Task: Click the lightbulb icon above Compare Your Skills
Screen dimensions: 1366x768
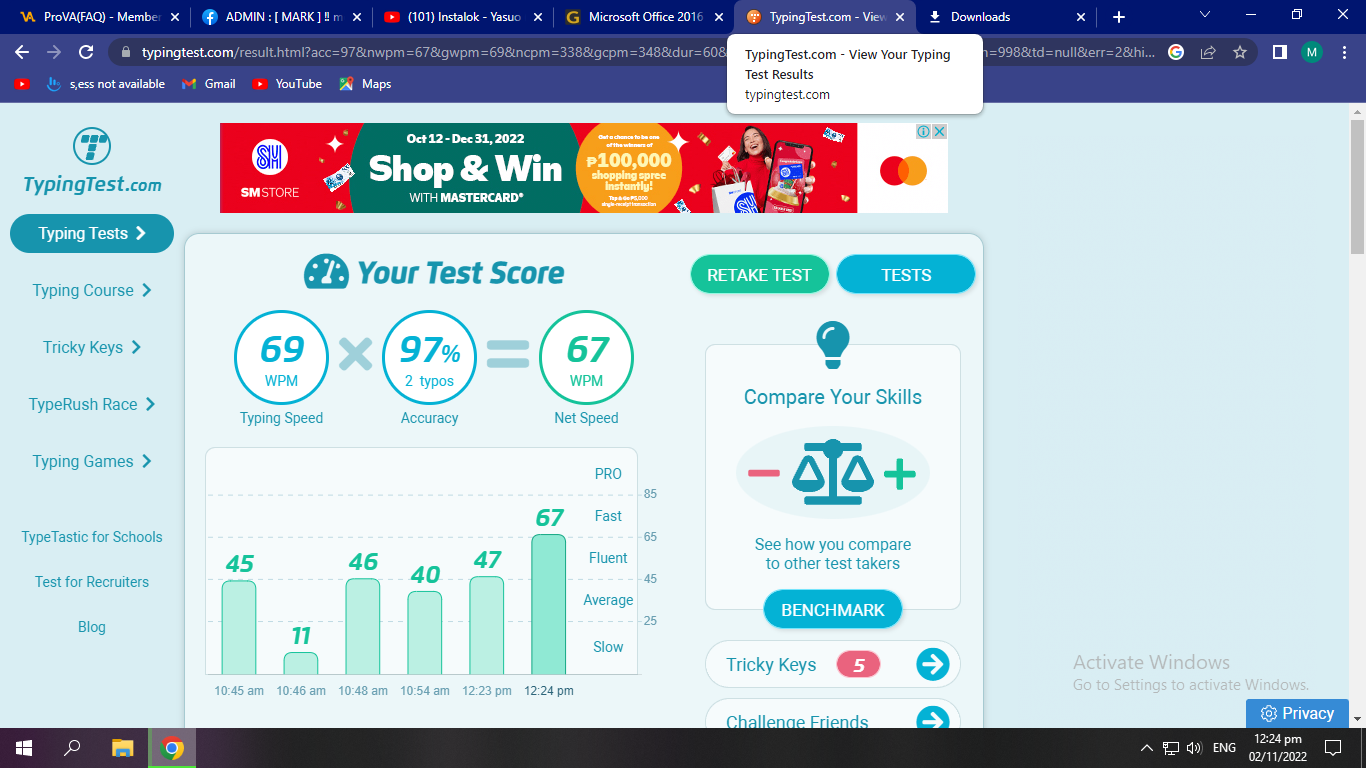Action: 833,345
